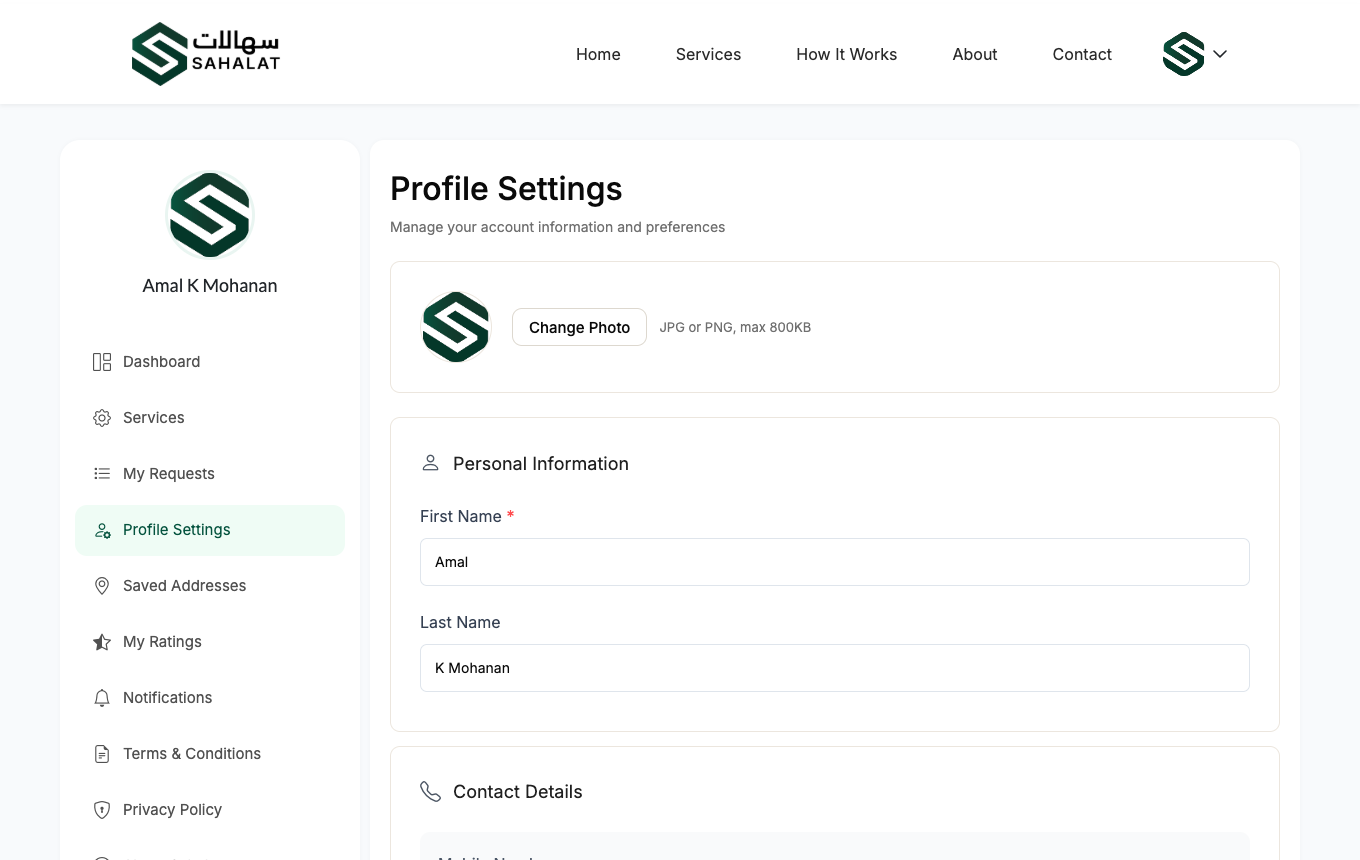Focus the Last Name input field
The height and width of the screenshot is (860, 1360).
point(835,668)
